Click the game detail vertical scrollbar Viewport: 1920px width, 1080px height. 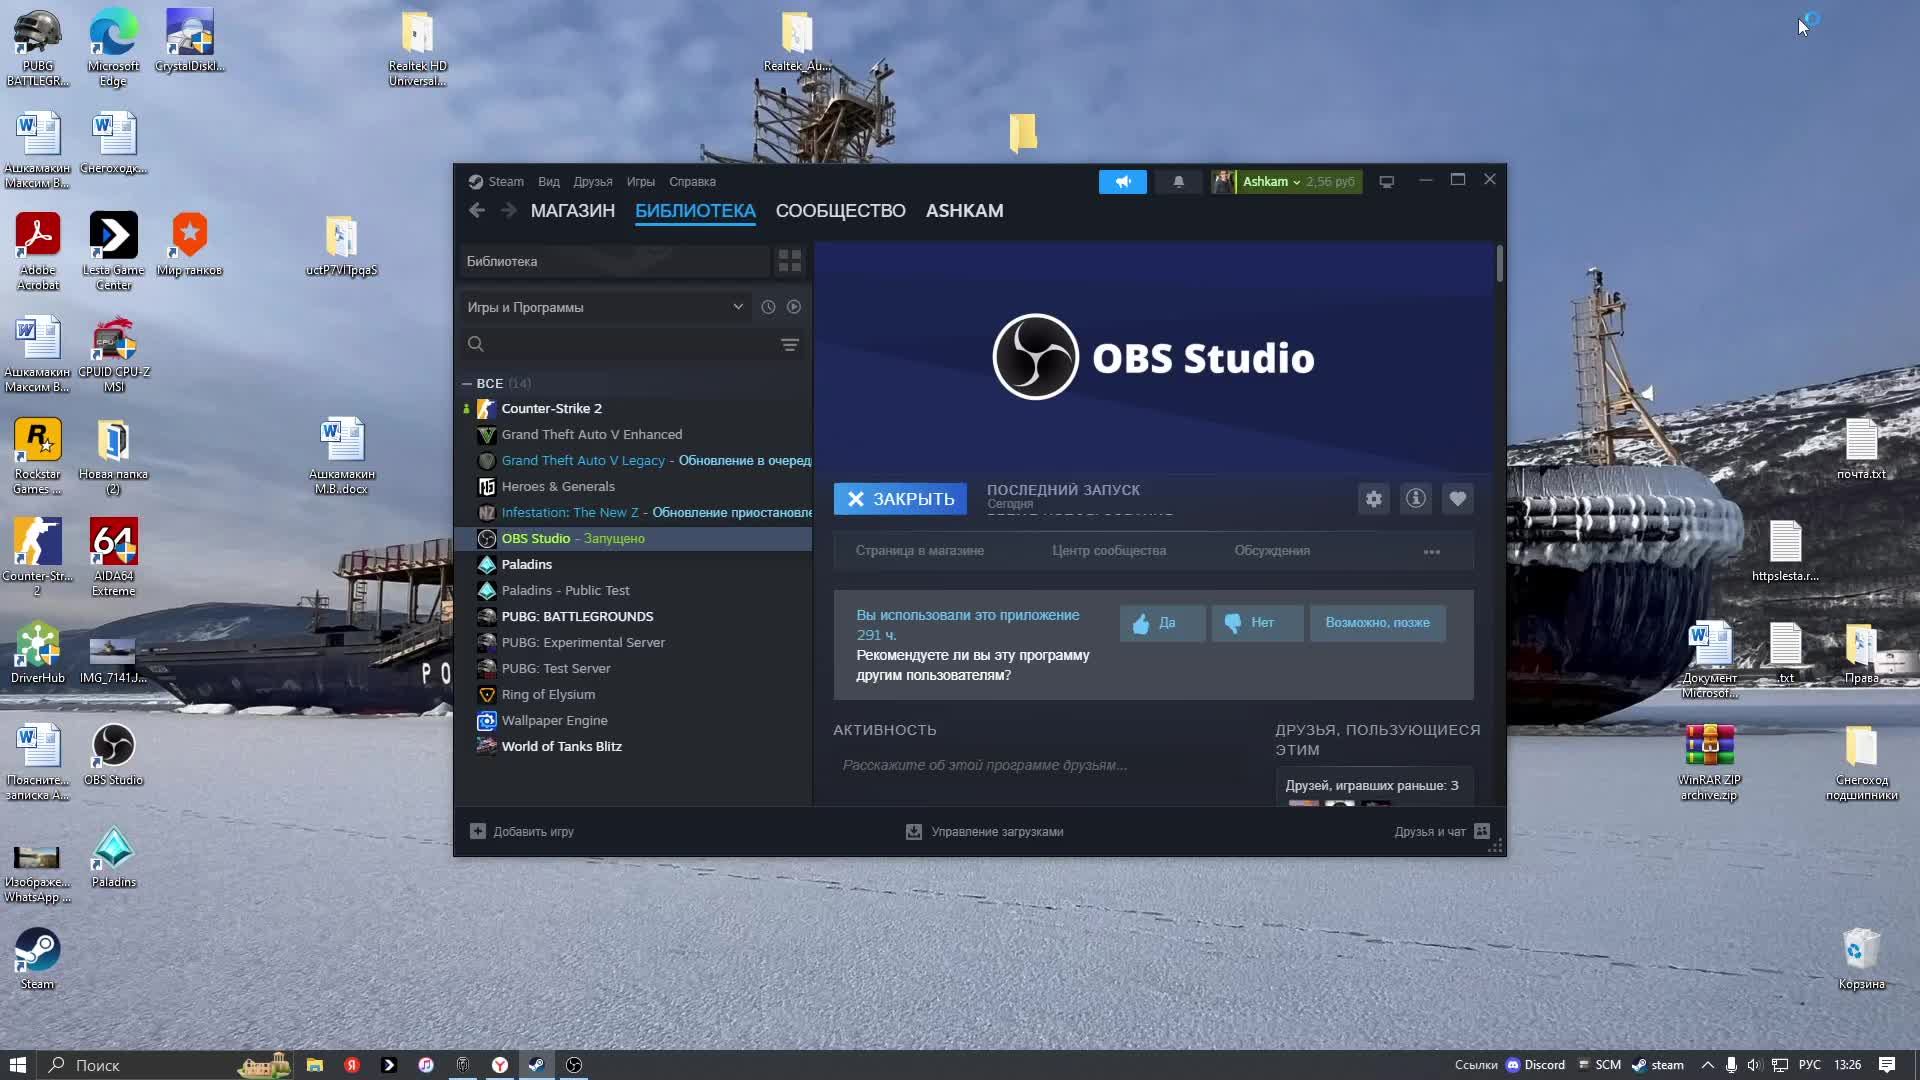pos(1499,264)
